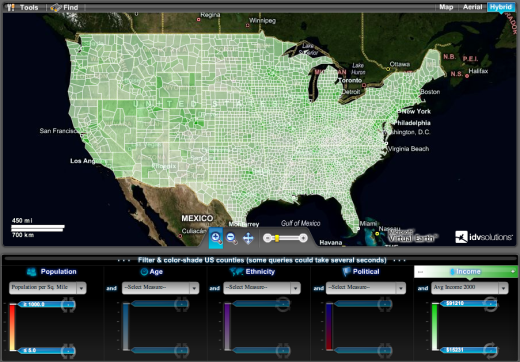Click the Gulf of Mexico label
The width and height of the screenshot is (520, 362).
tap(301, 223)
